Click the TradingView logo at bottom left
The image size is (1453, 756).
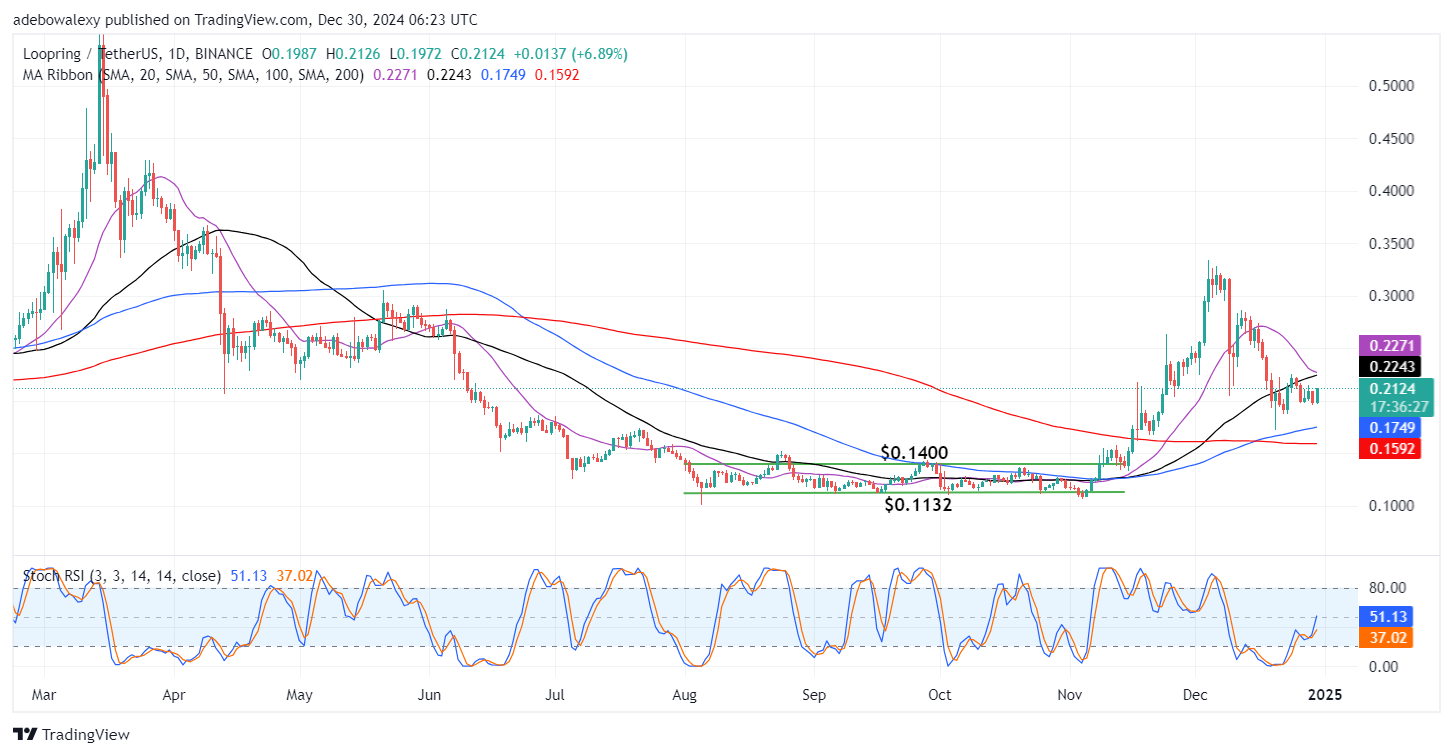(x=72, y=735)
